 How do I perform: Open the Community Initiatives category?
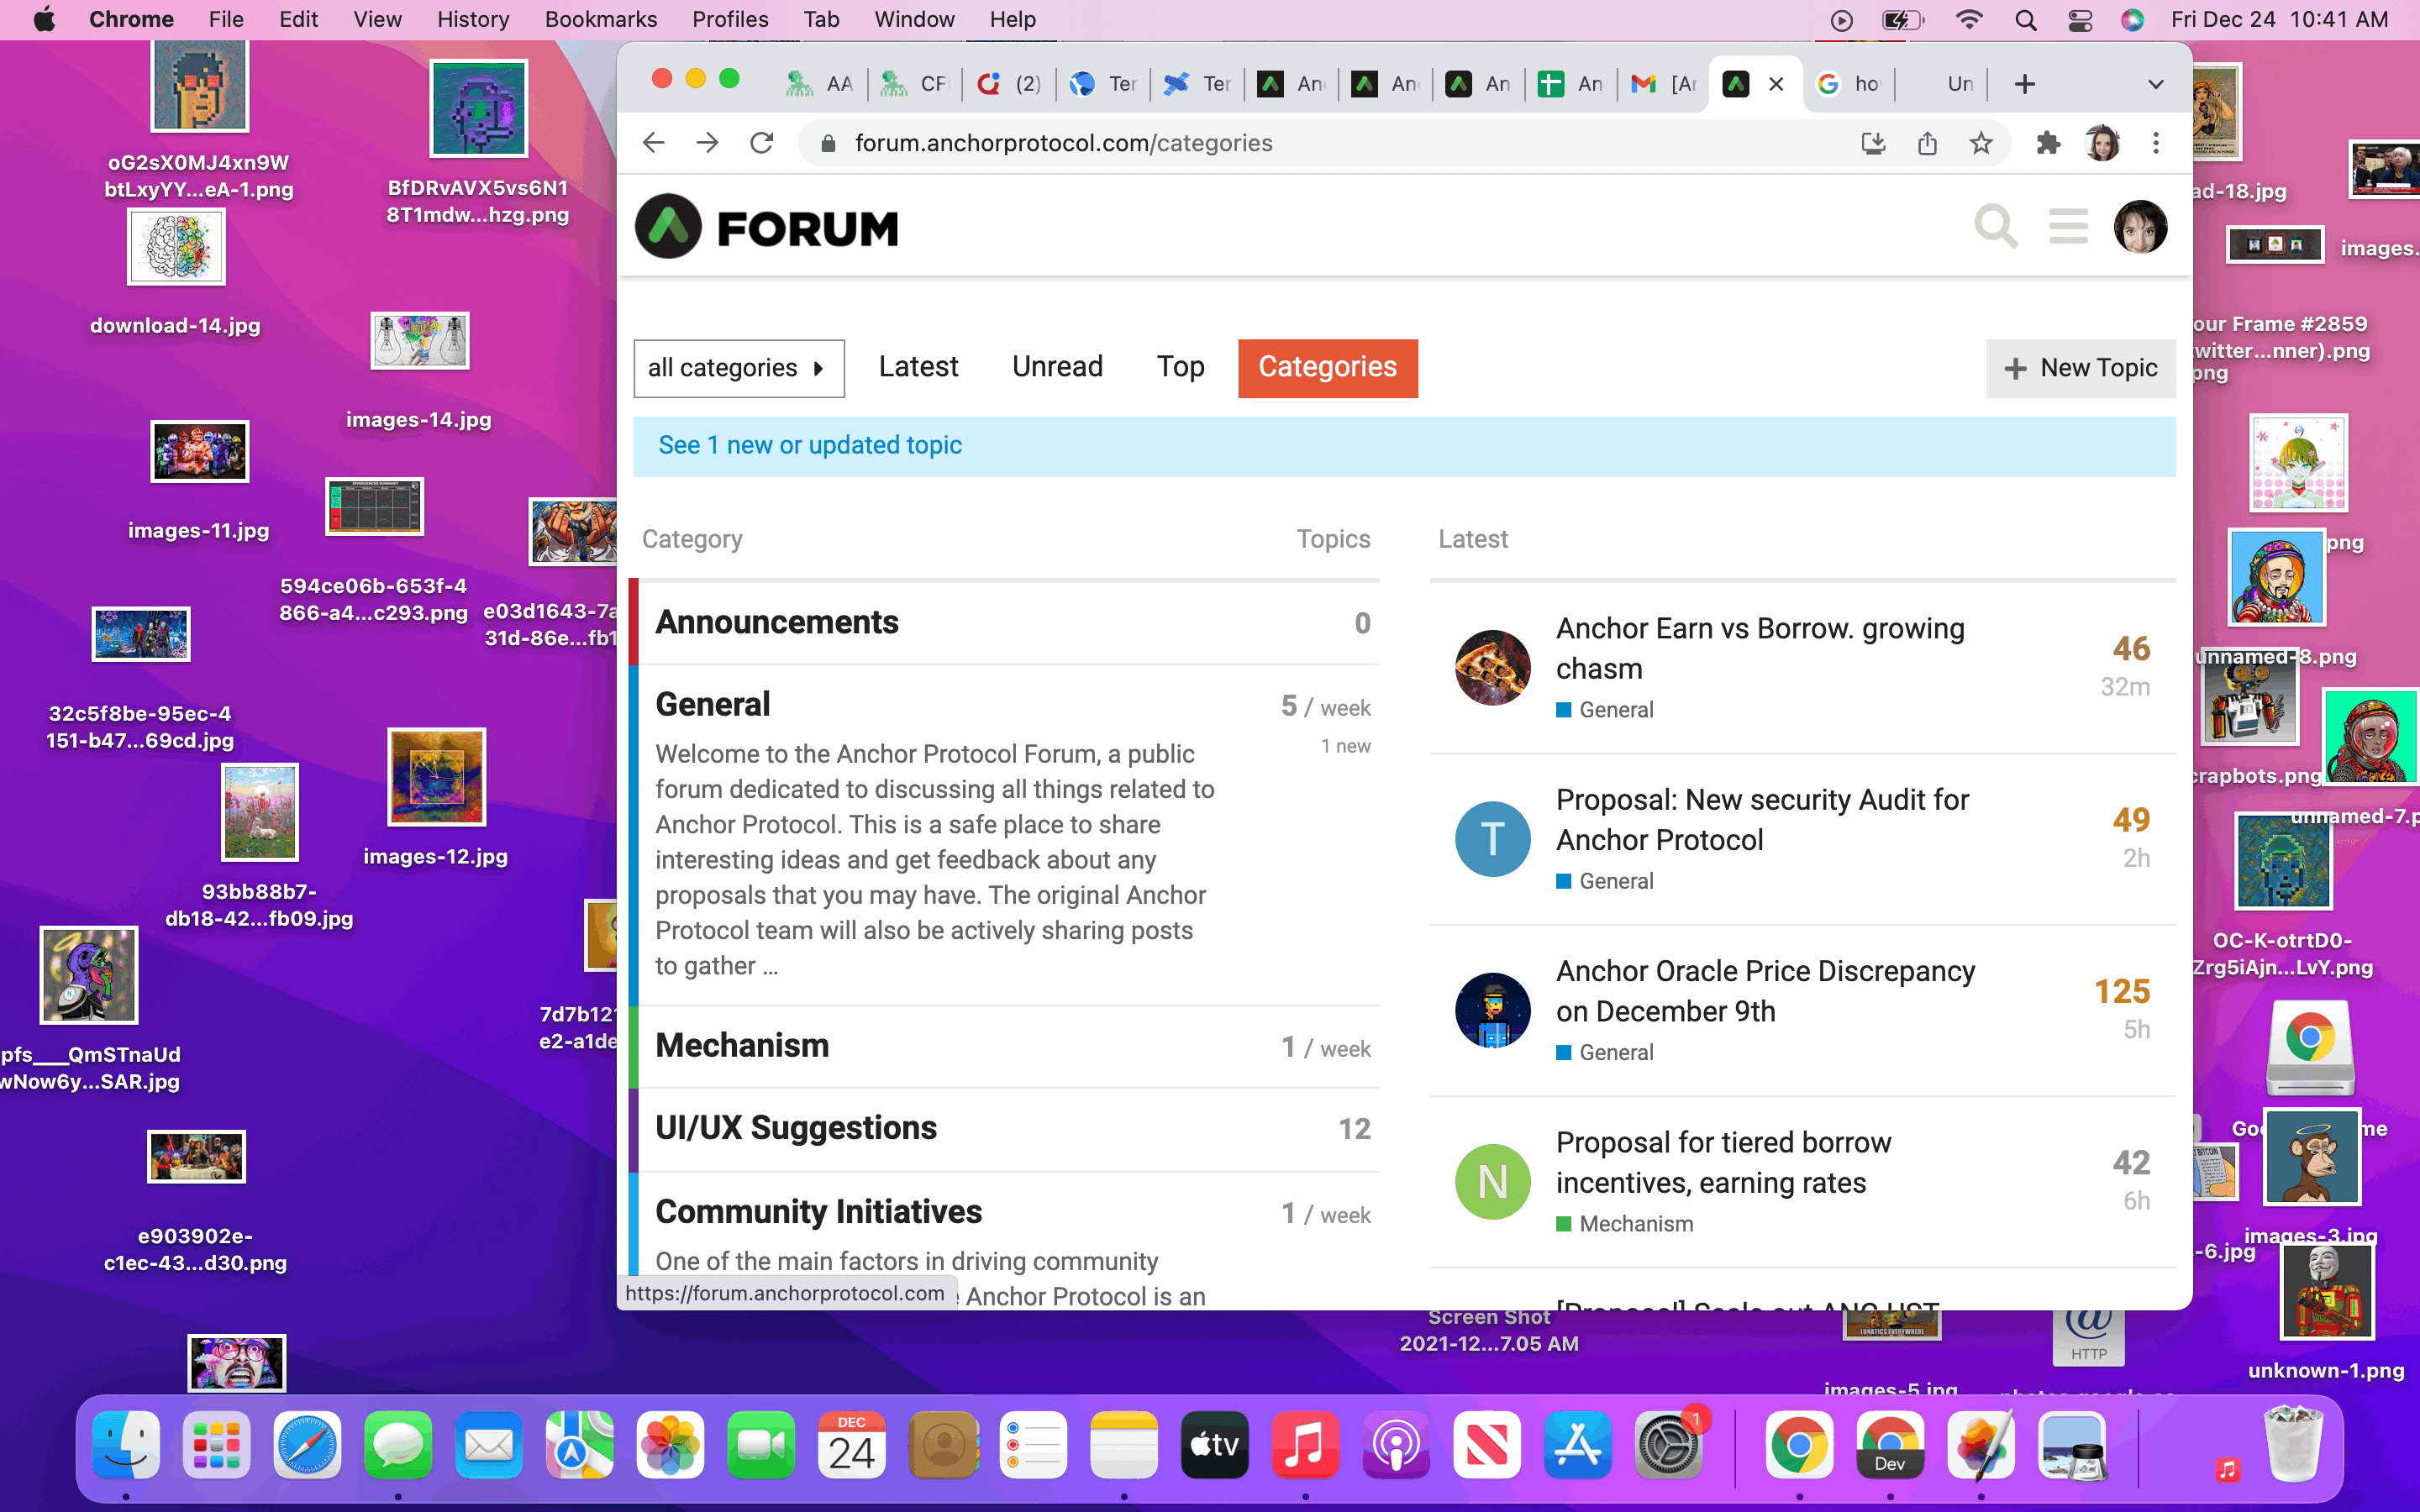[x=818, y=1212]
